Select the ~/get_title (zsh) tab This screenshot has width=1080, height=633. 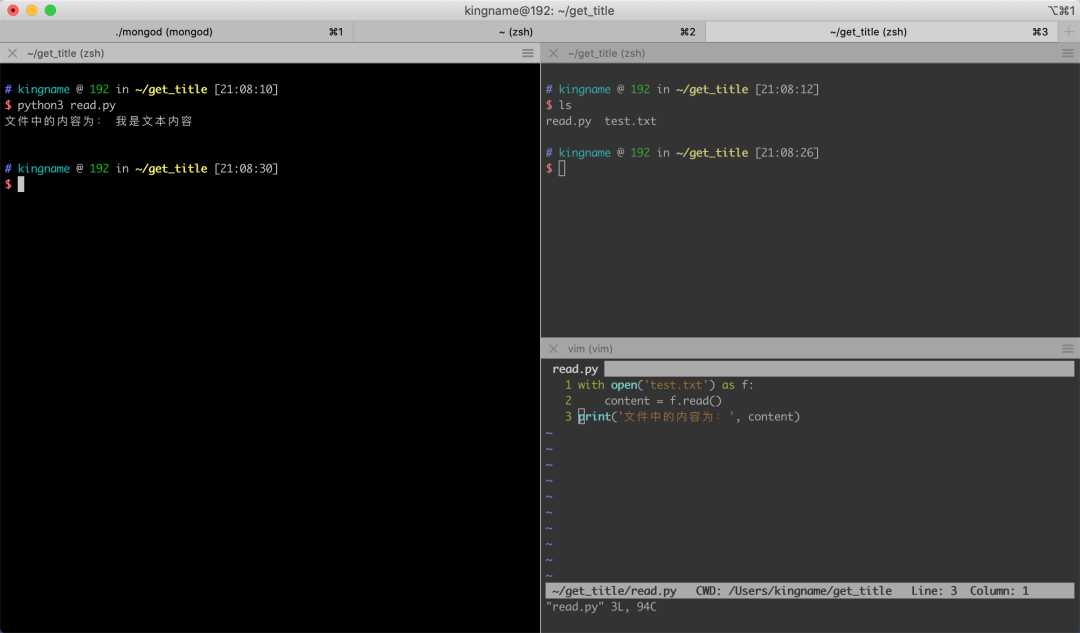tap(882, 32)
